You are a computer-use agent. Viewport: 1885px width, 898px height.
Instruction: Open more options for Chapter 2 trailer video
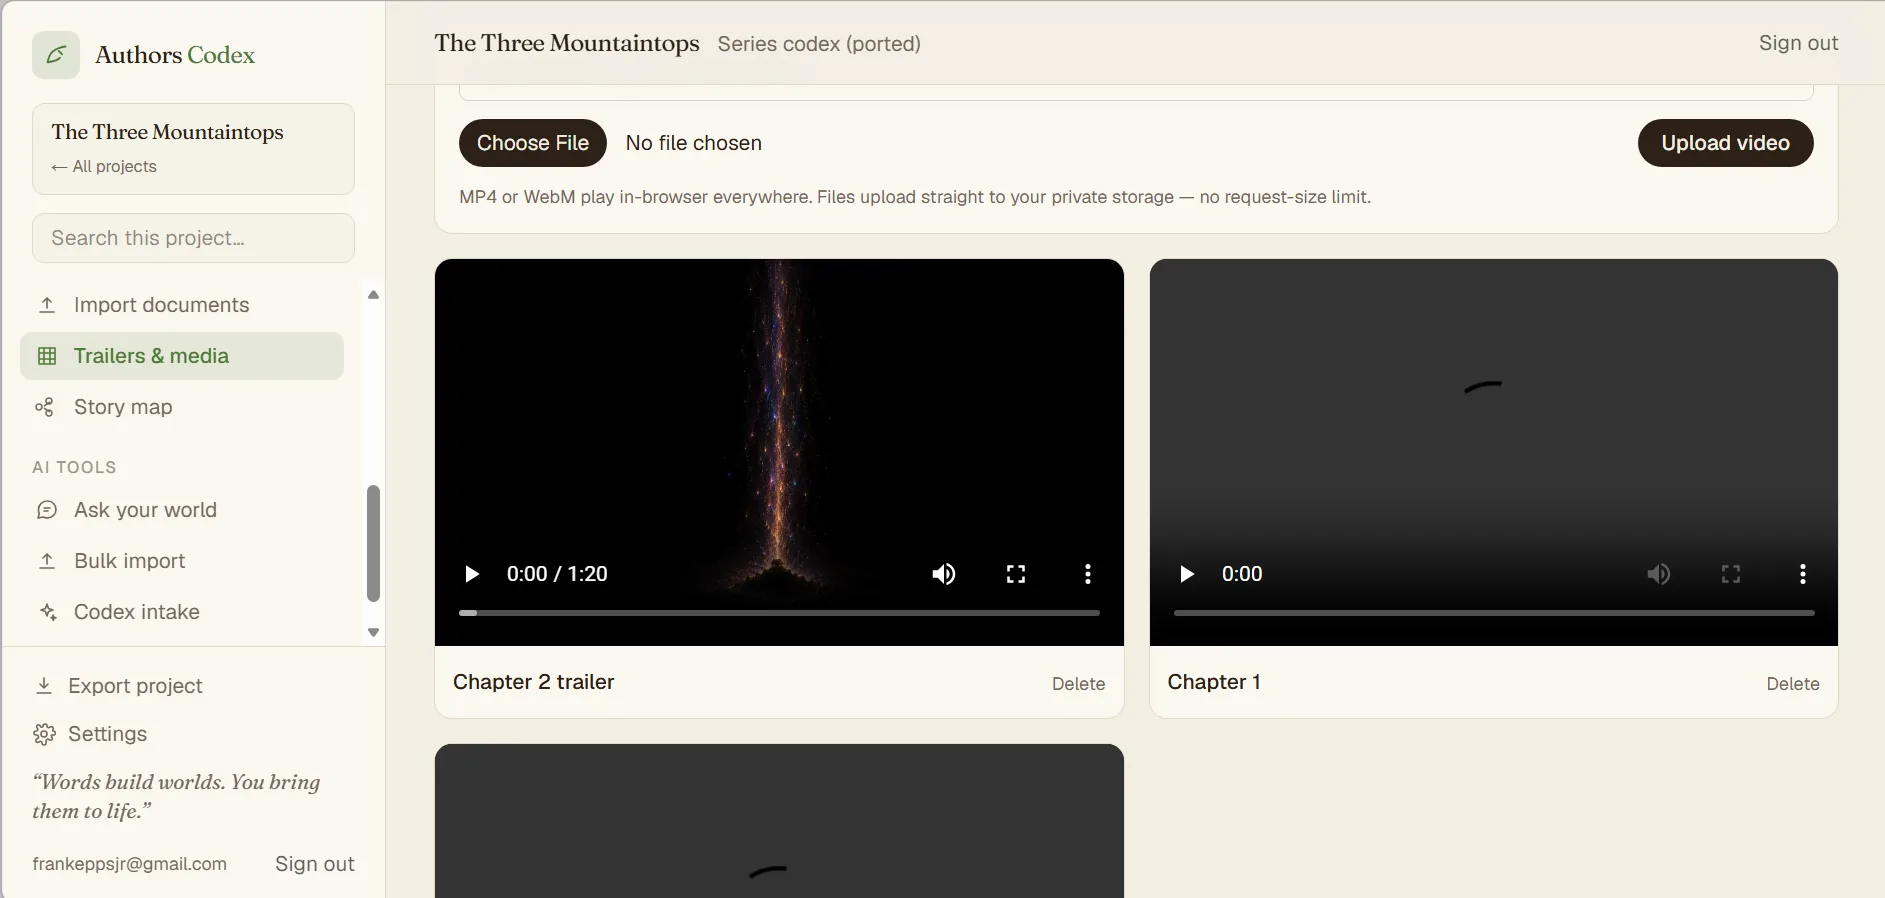[x=1088, y=574]
